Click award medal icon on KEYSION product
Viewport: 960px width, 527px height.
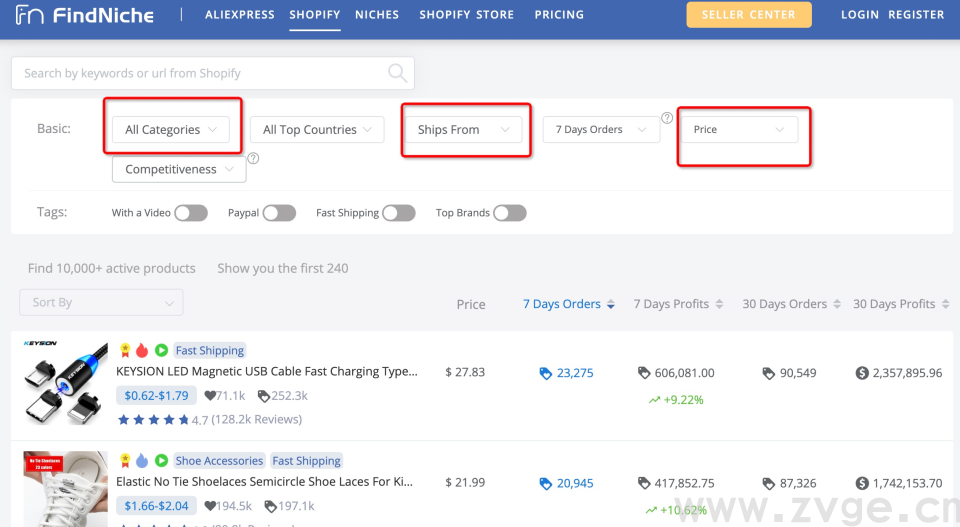(x=125, y=351)
